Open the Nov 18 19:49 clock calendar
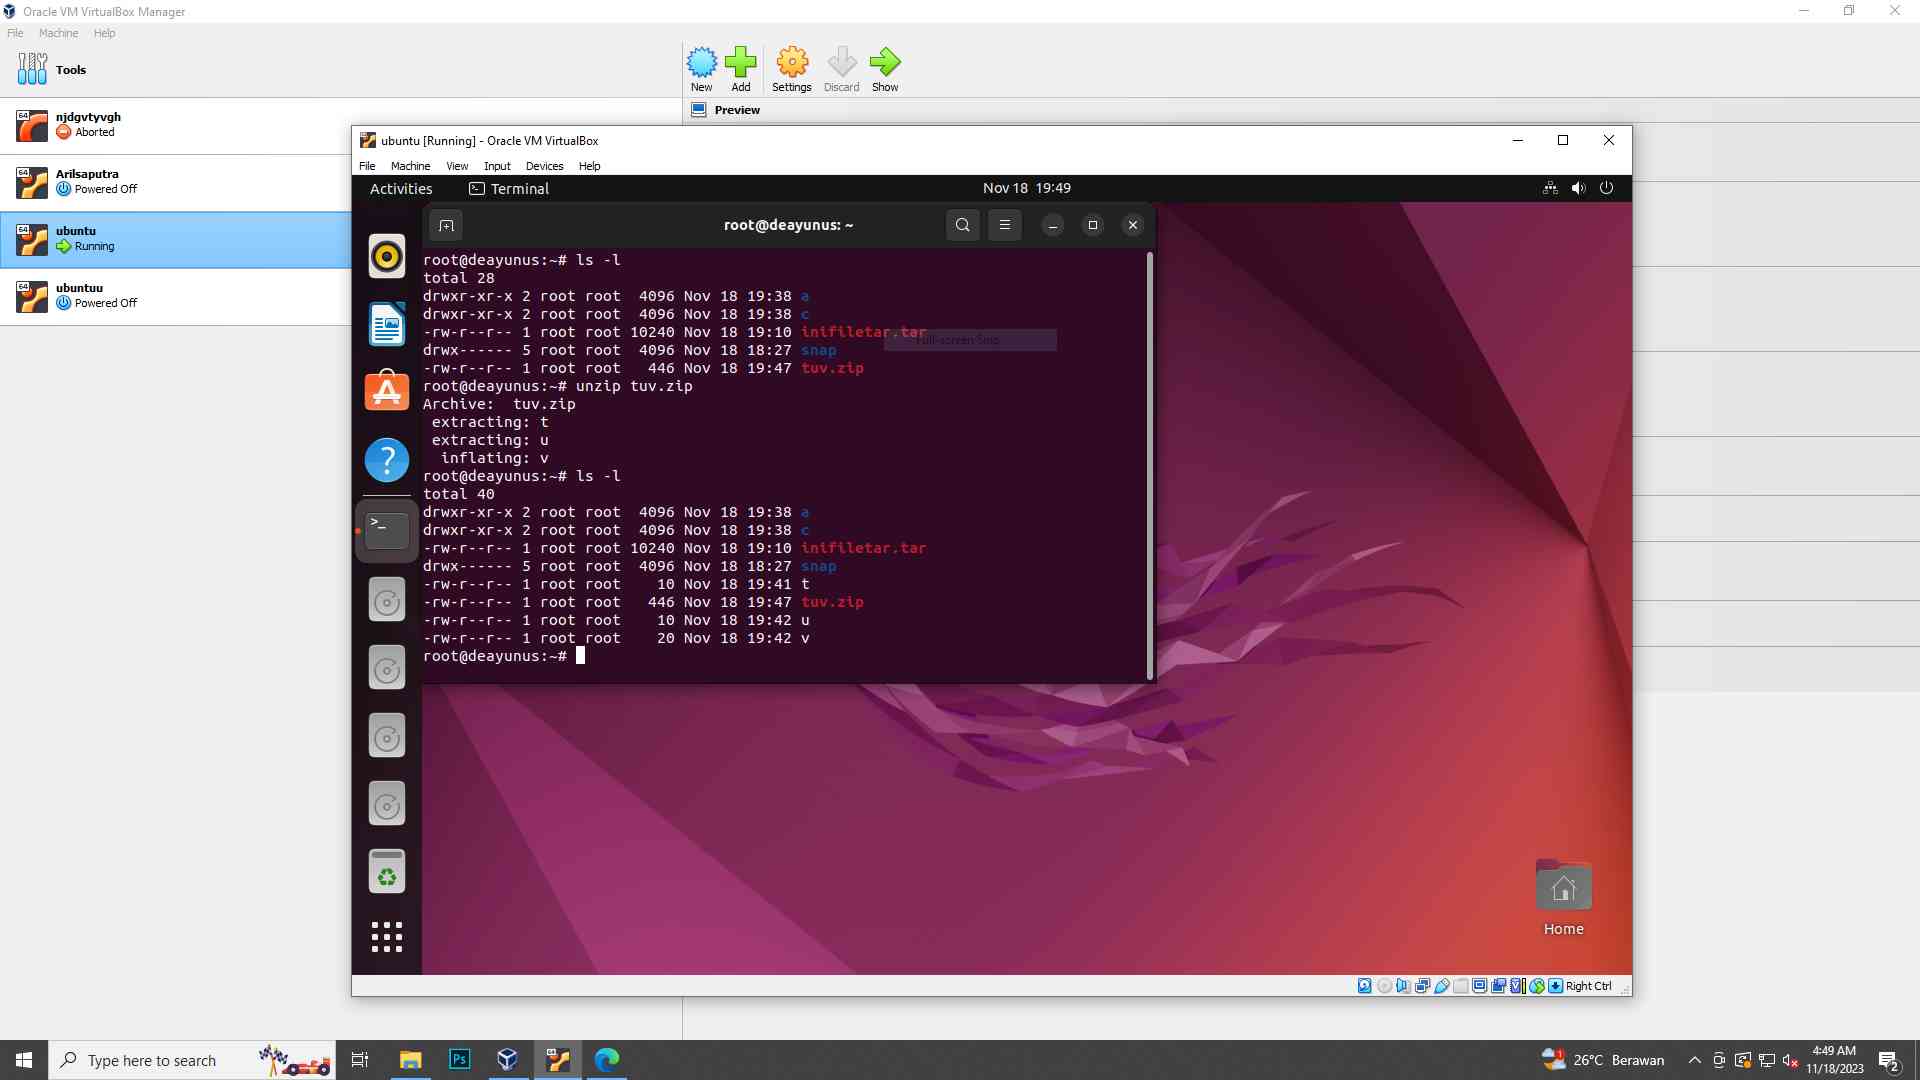 1026,188
